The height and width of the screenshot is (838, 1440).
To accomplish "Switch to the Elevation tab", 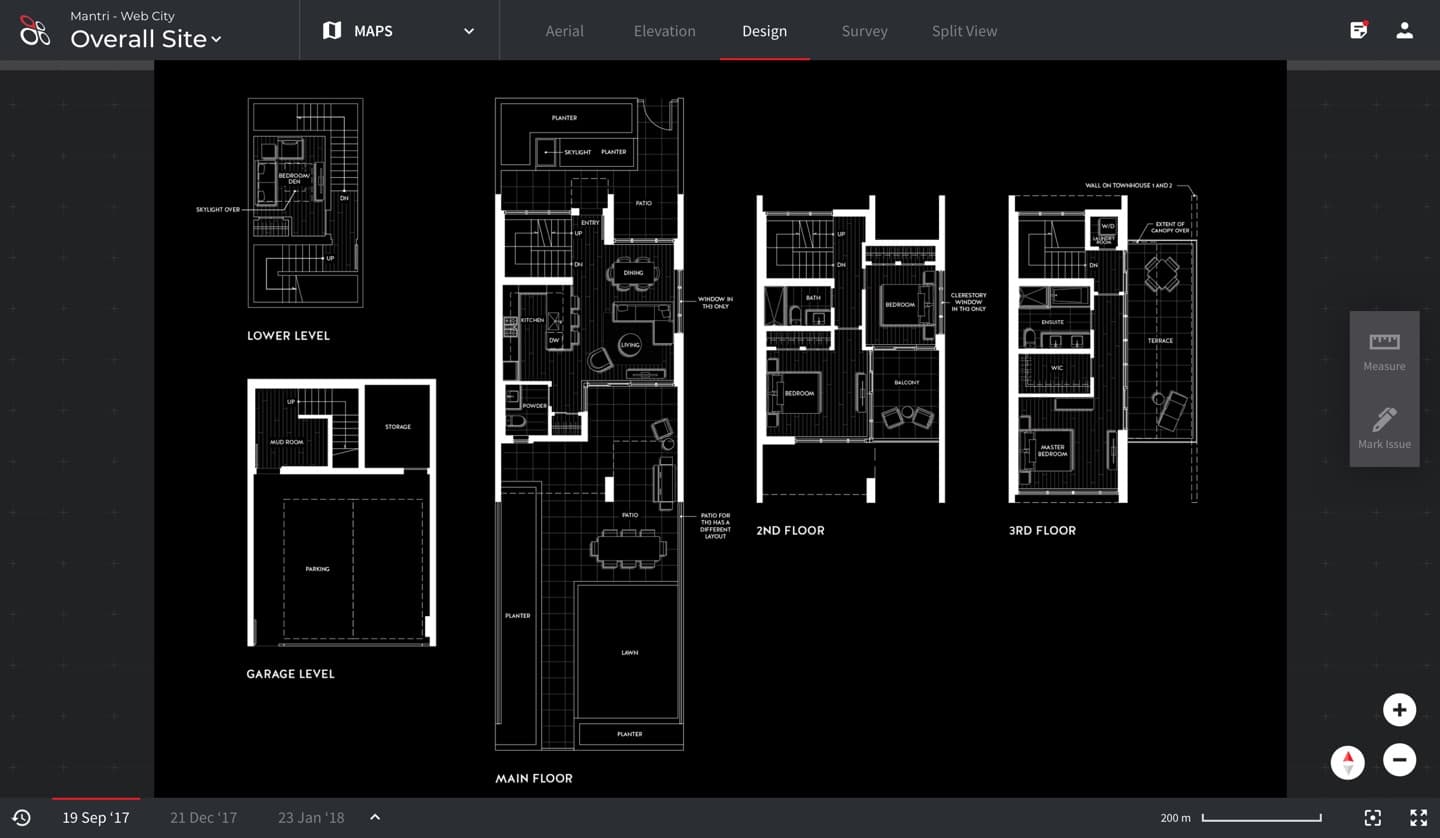I will [x=665, y=31].
